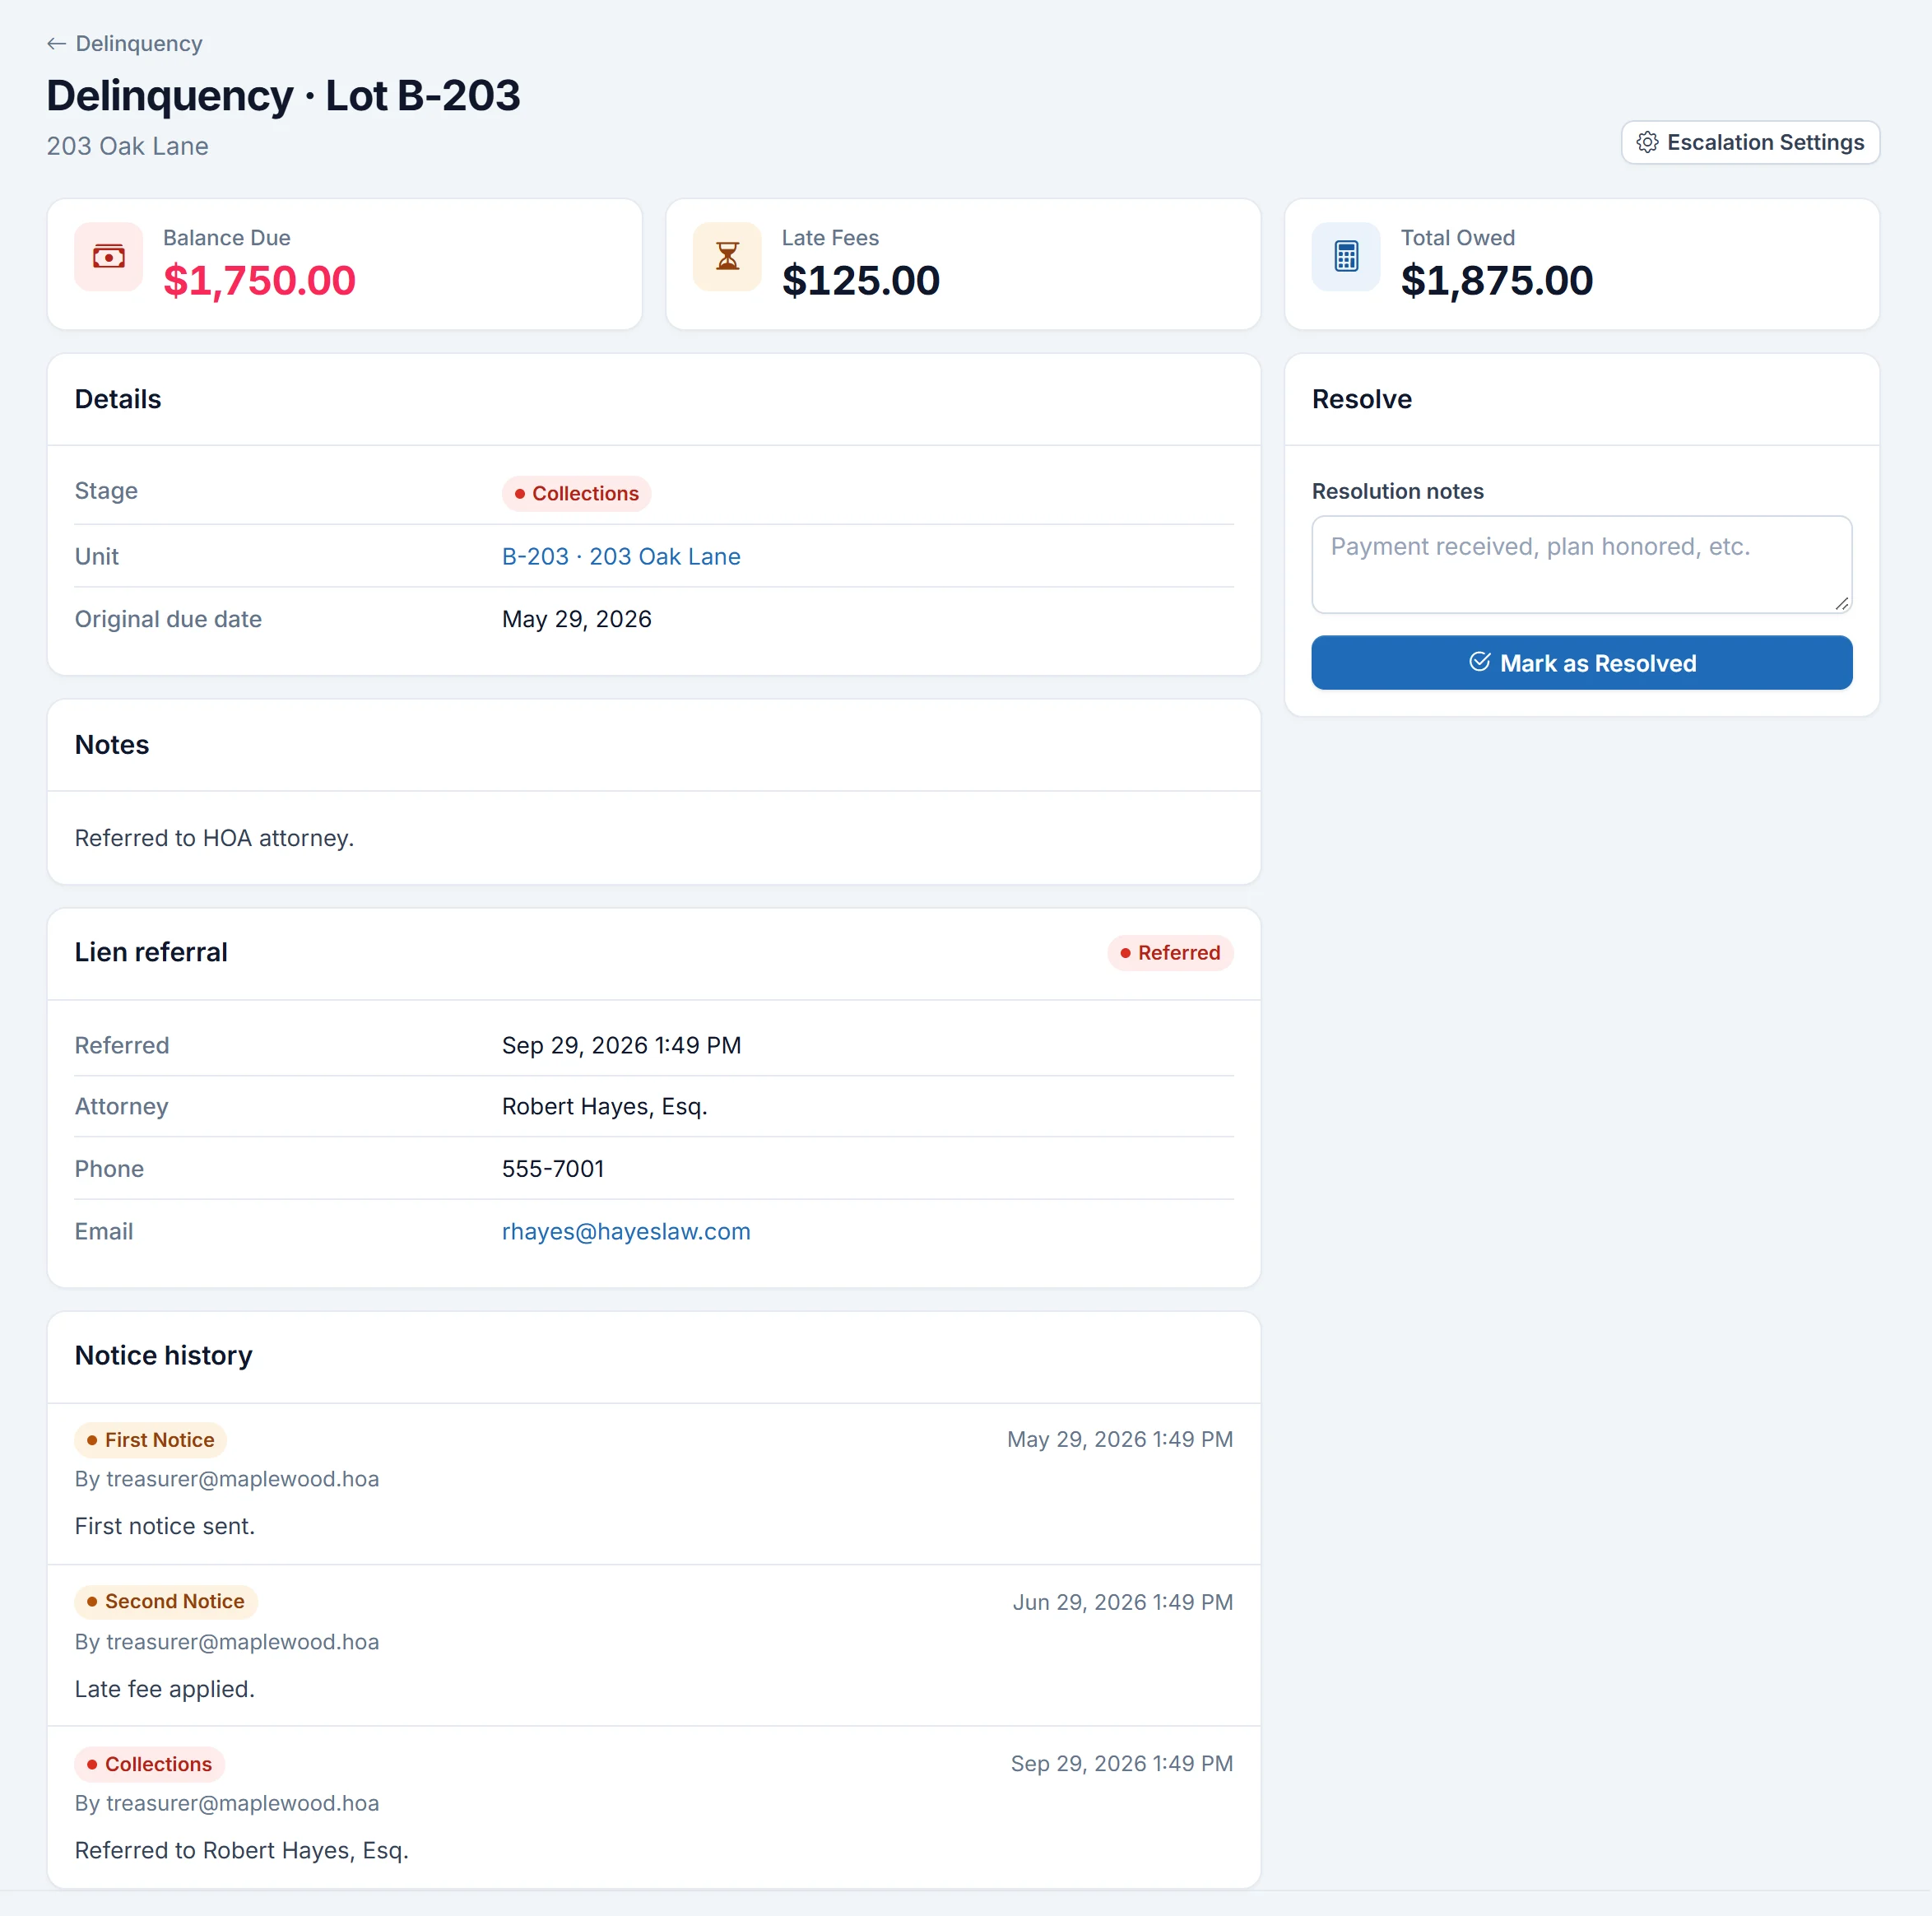Image resolution: width=1932 pixels, height=1916 pixels.
Task: Click the resize handle of Resolution notes box
Action: pos(1841,603)
